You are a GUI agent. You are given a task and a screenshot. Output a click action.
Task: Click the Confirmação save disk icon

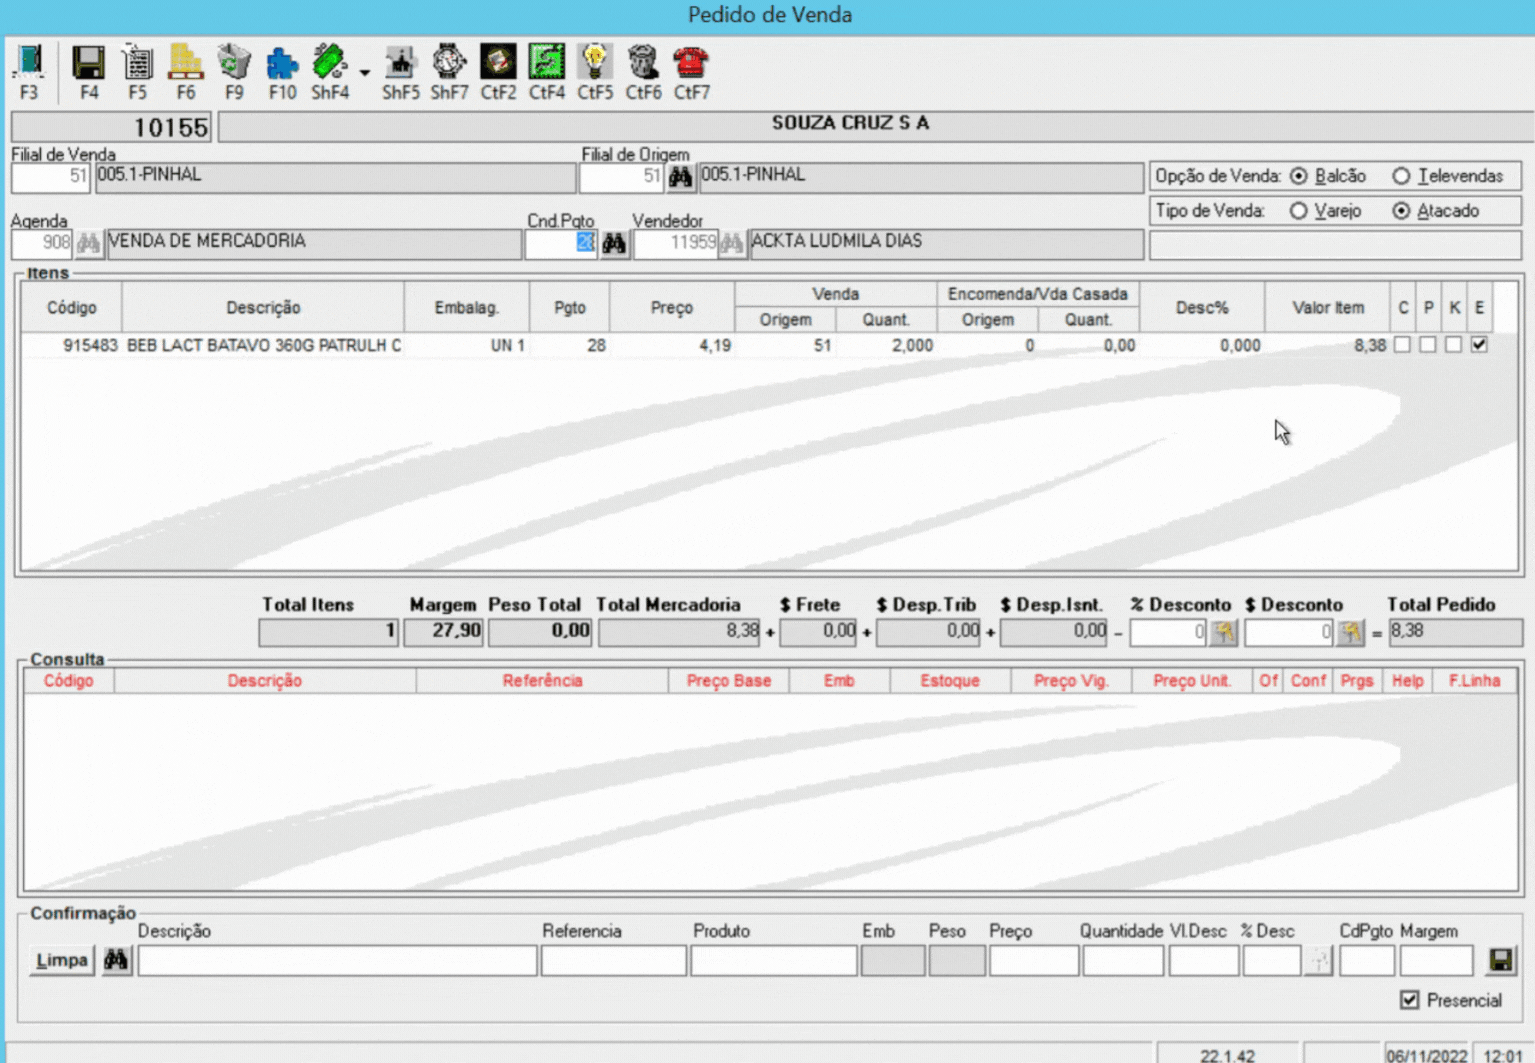click(x=1500, y=960)
